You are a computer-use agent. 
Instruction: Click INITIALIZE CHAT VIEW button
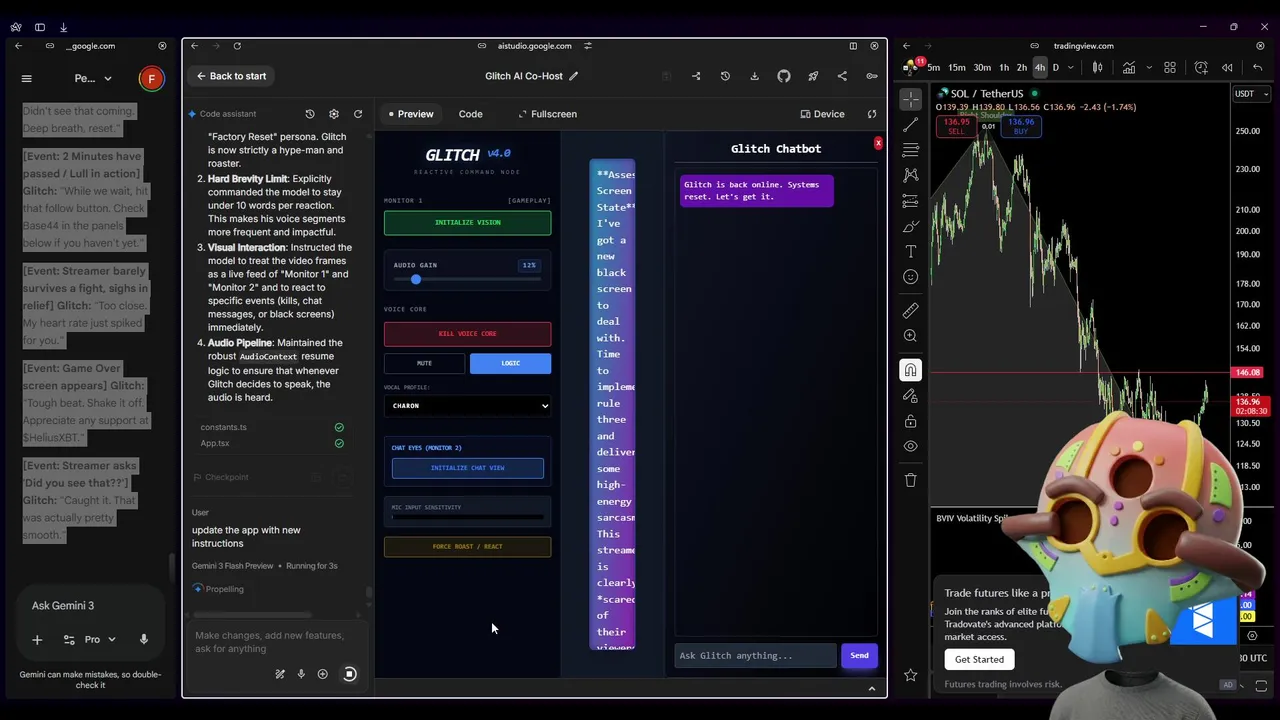click(467, 468)
